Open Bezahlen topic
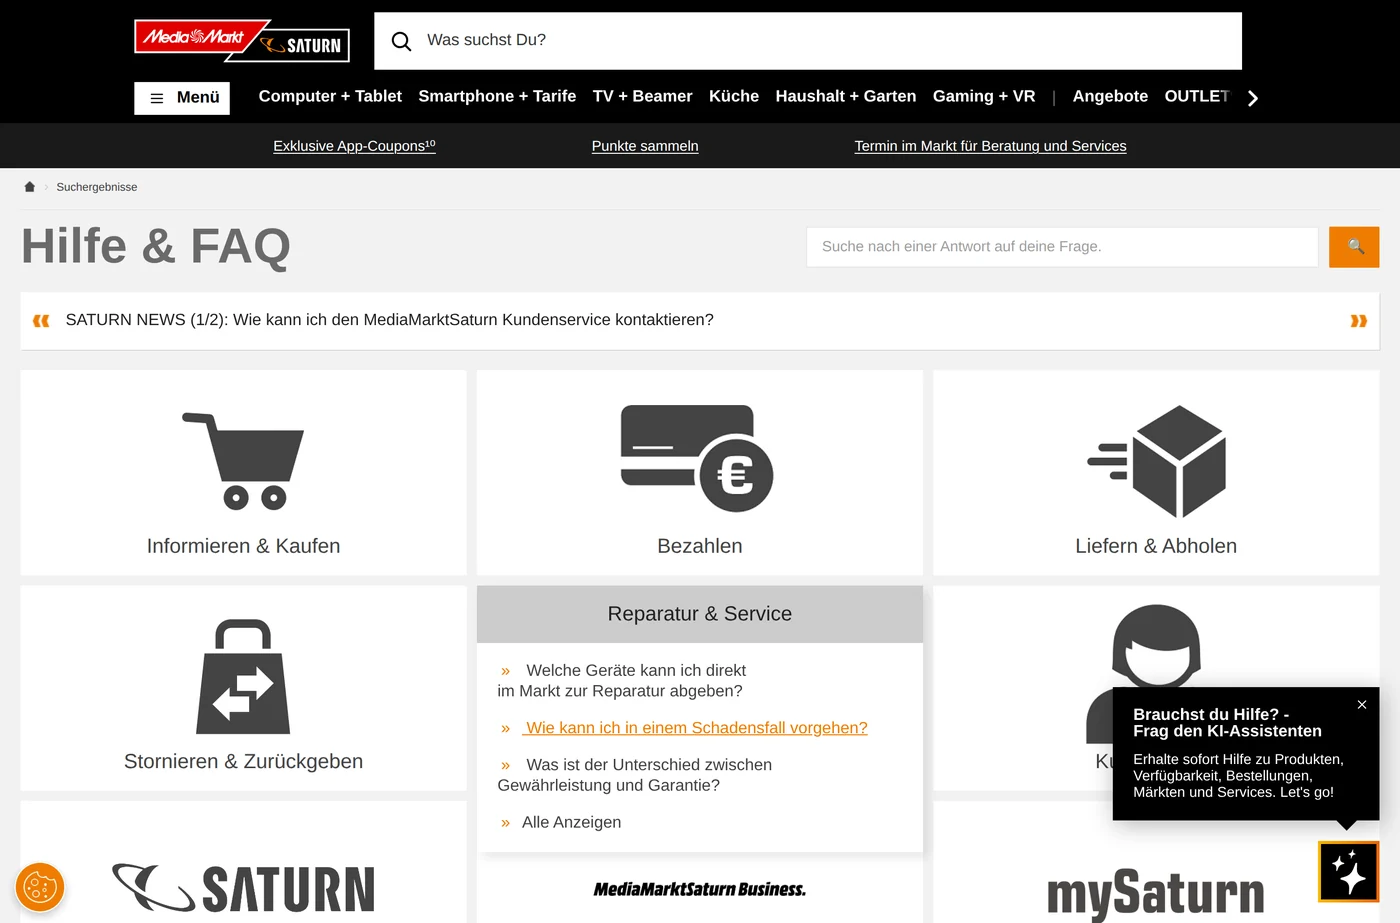This screenshot has width=1400, height=923. pos(700,546)
